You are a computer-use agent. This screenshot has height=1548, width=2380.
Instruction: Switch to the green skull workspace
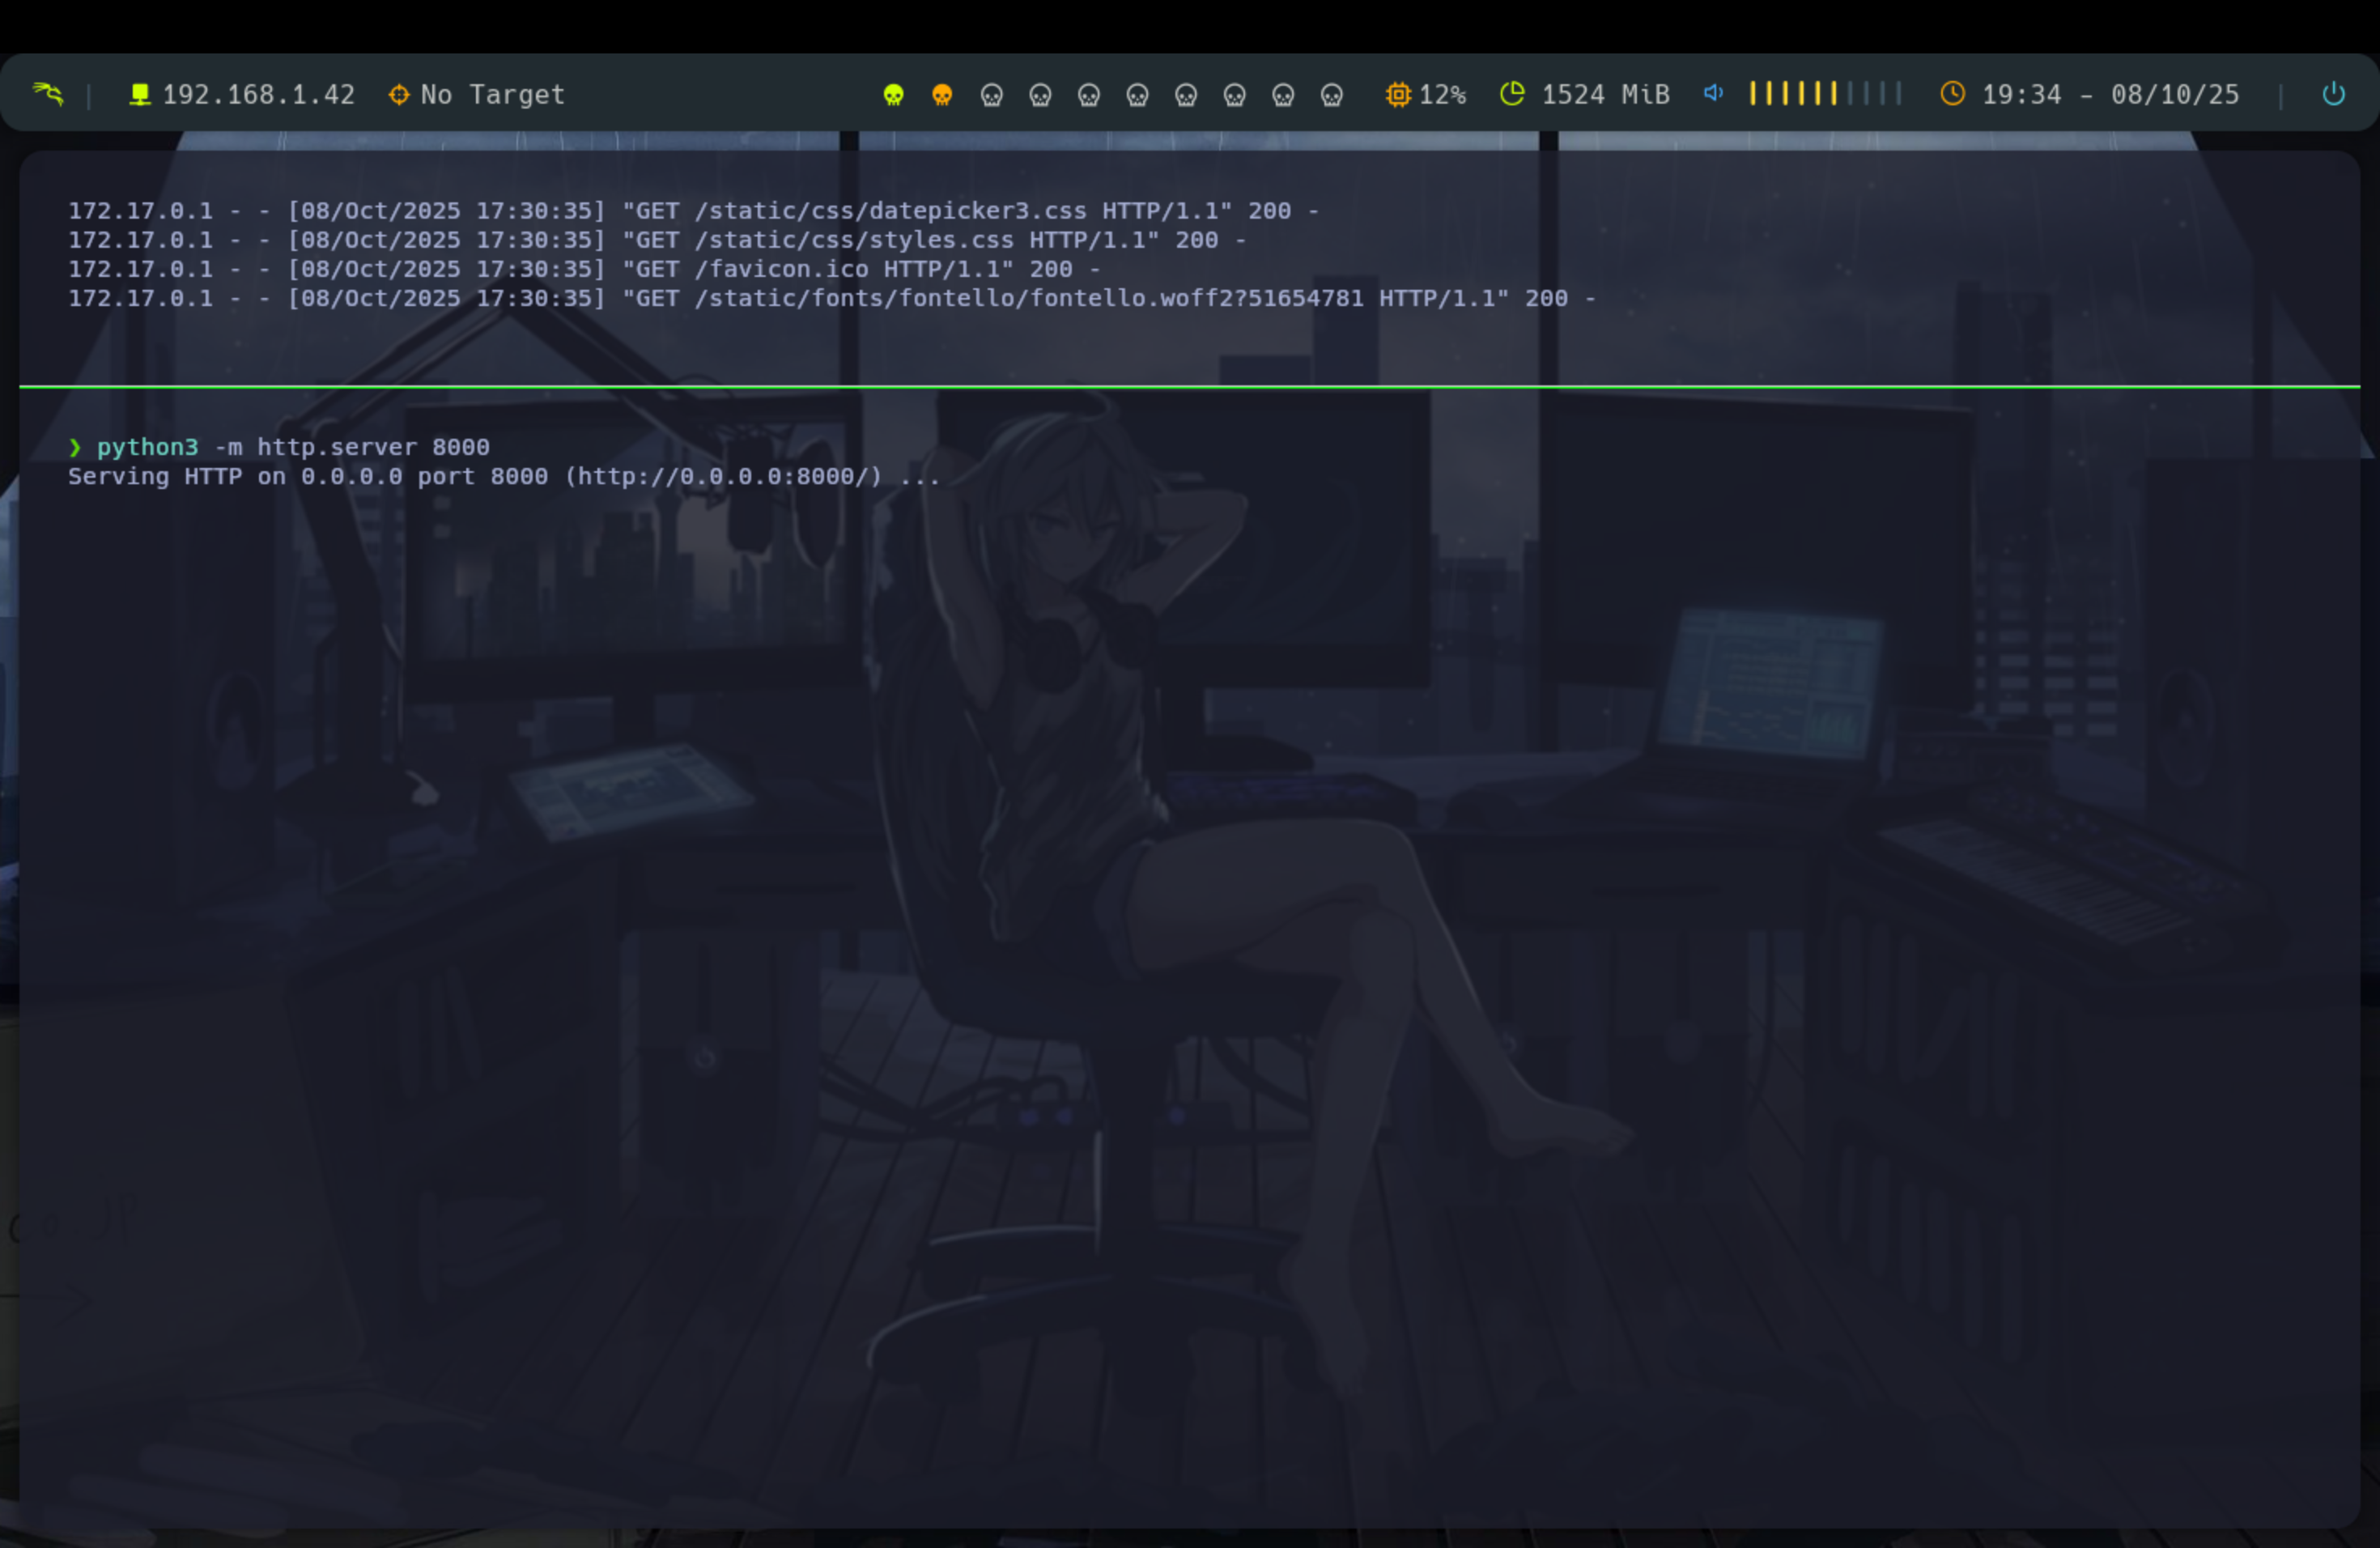pos(893,95)
